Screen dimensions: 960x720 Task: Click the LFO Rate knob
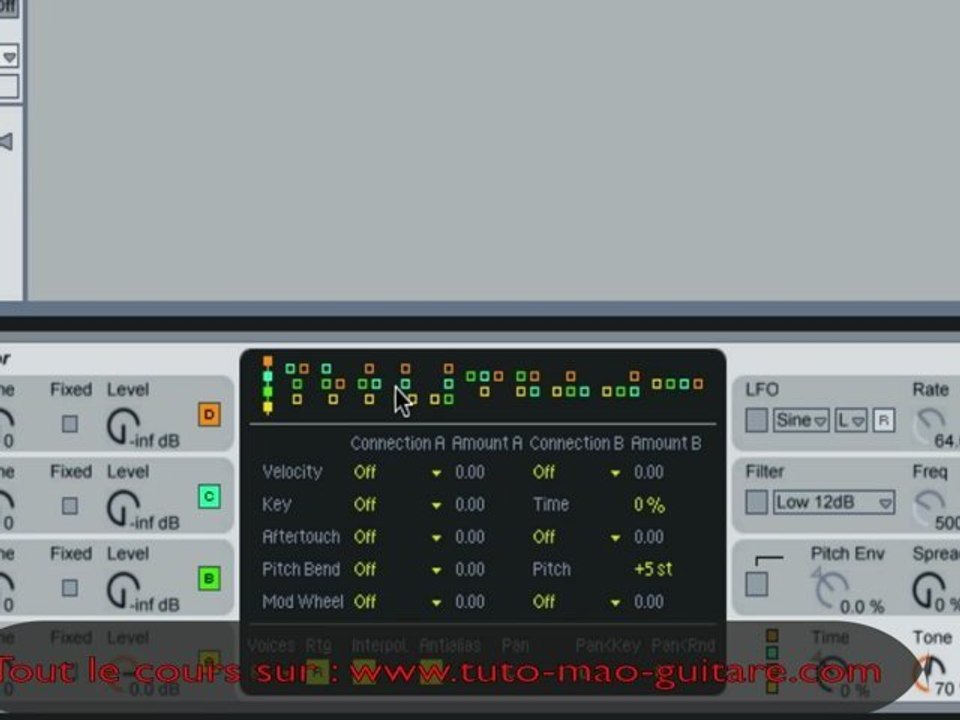click(x=929, y=425)
